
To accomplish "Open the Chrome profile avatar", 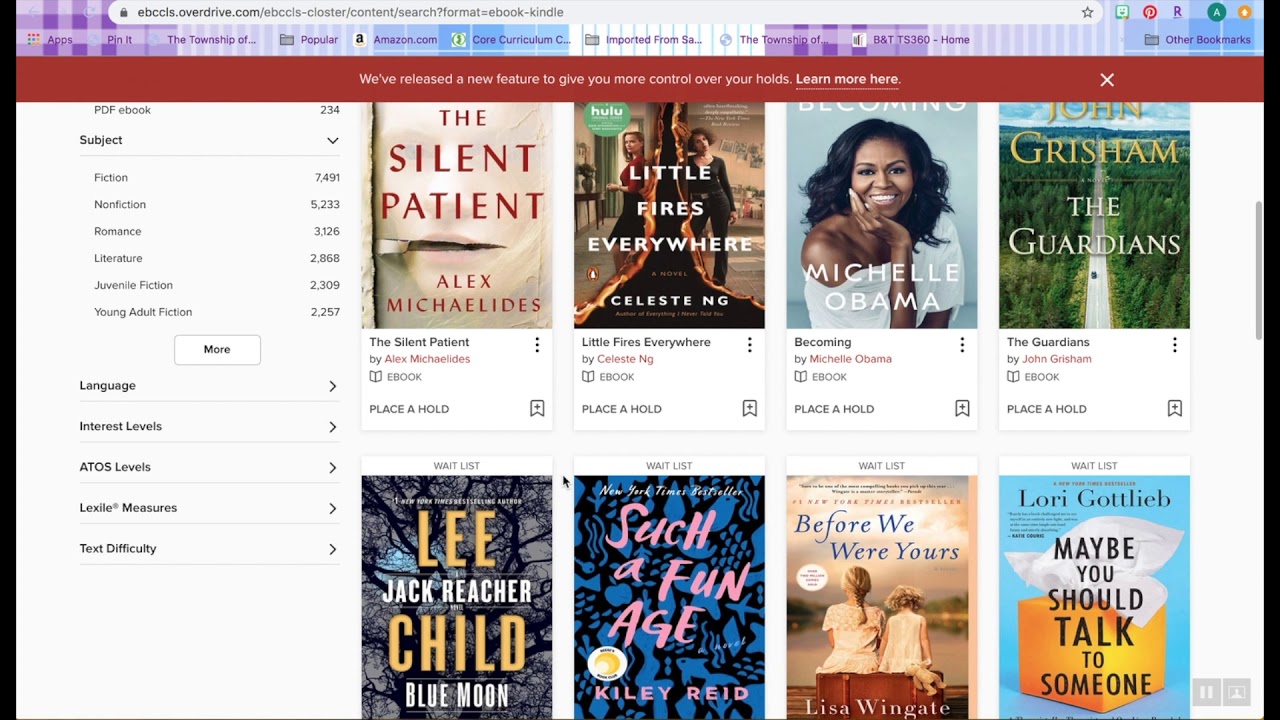I will tap(1216, 12).
